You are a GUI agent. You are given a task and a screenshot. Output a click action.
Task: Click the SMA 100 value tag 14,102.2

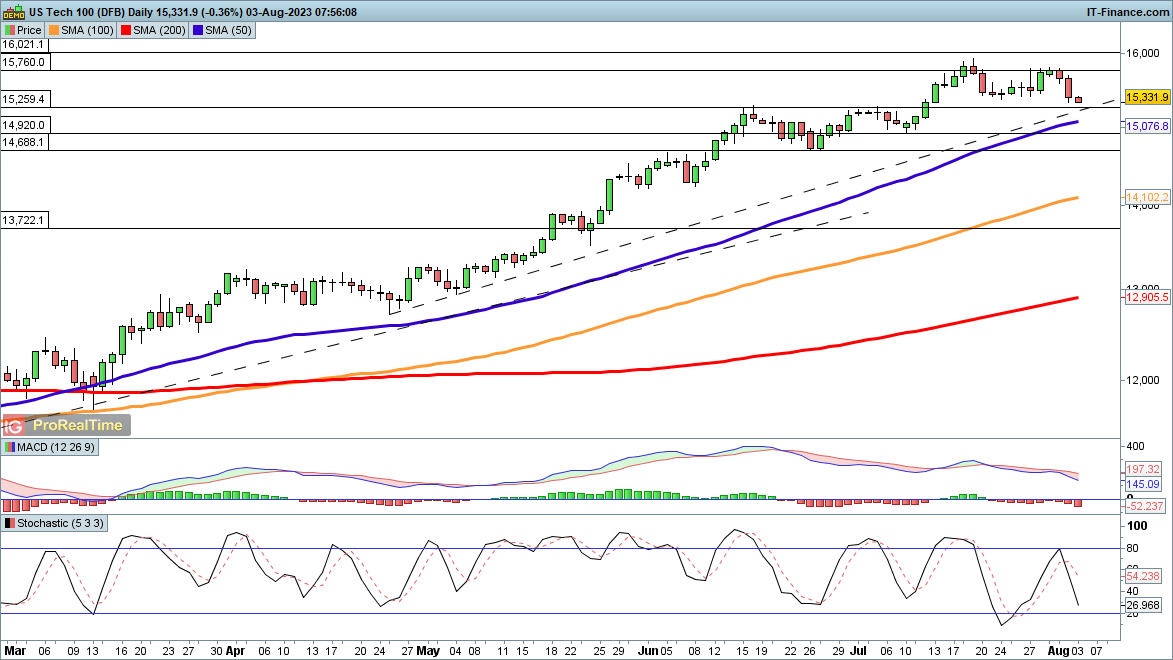tap(1147, 198)
